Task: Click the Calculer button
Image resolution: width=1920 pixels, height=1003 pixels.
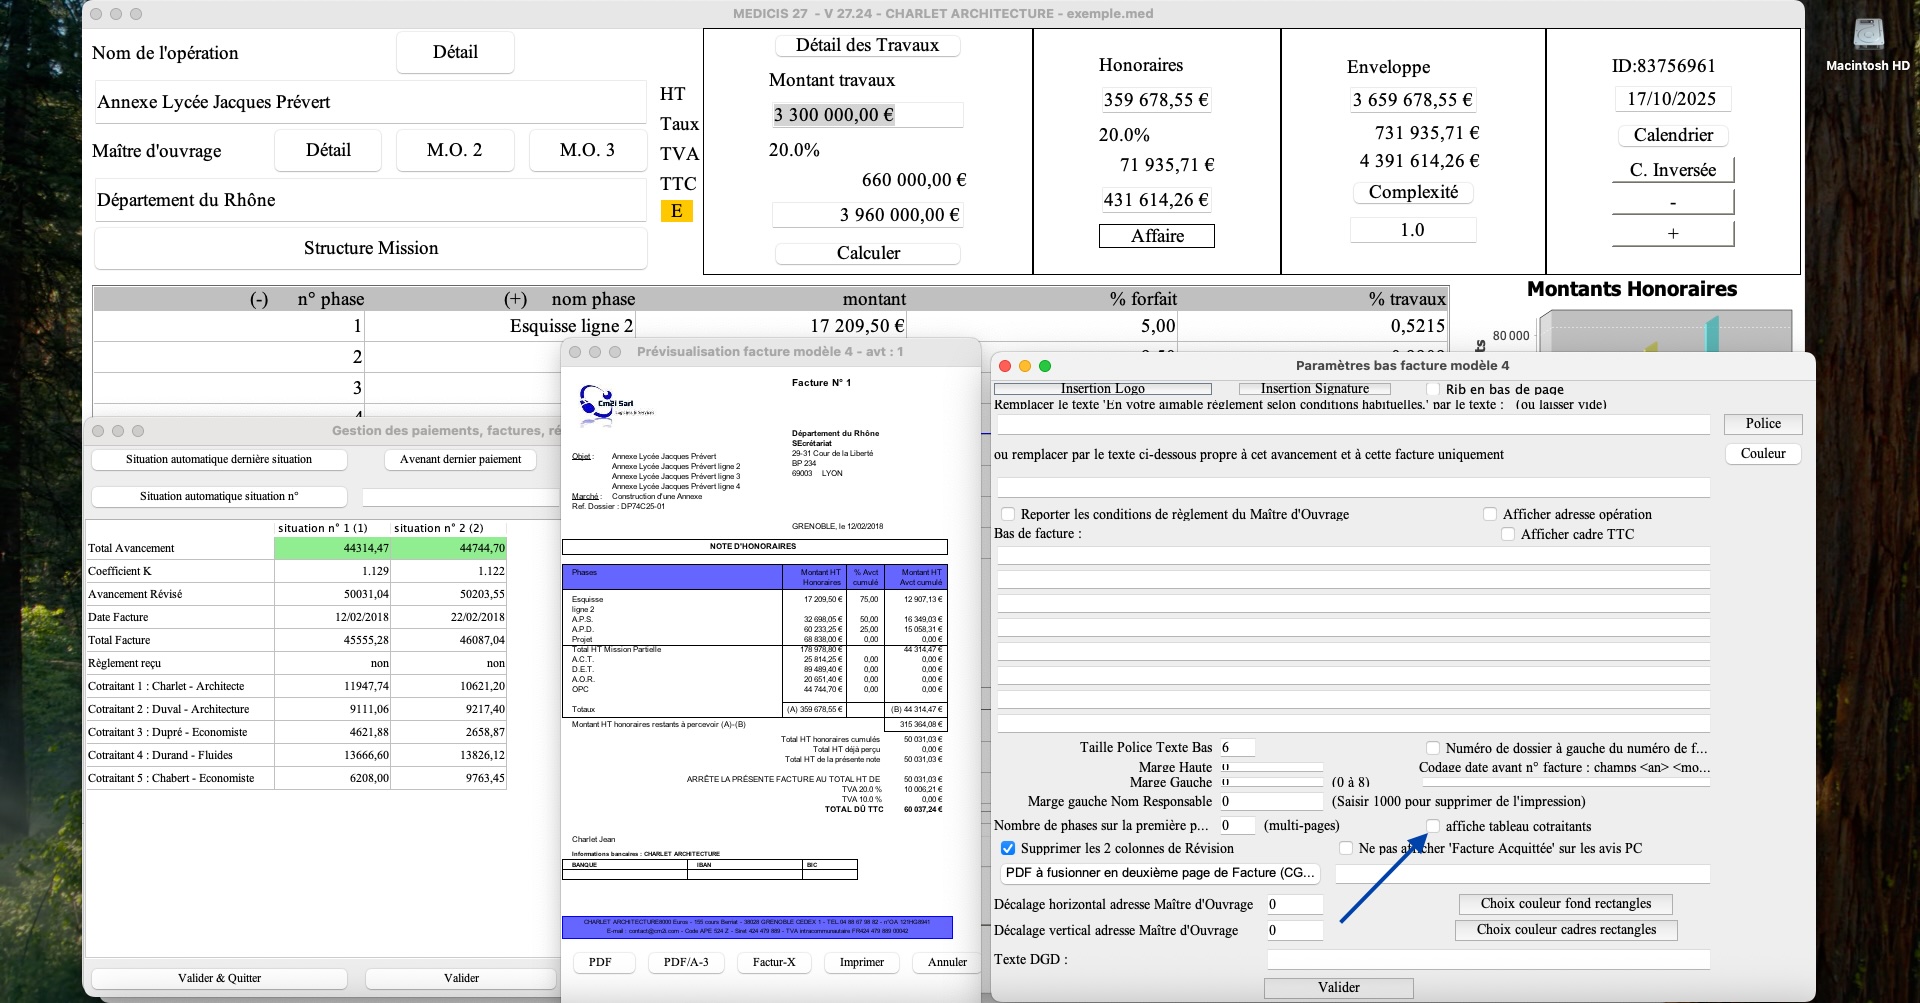Action: pos(868,253)
